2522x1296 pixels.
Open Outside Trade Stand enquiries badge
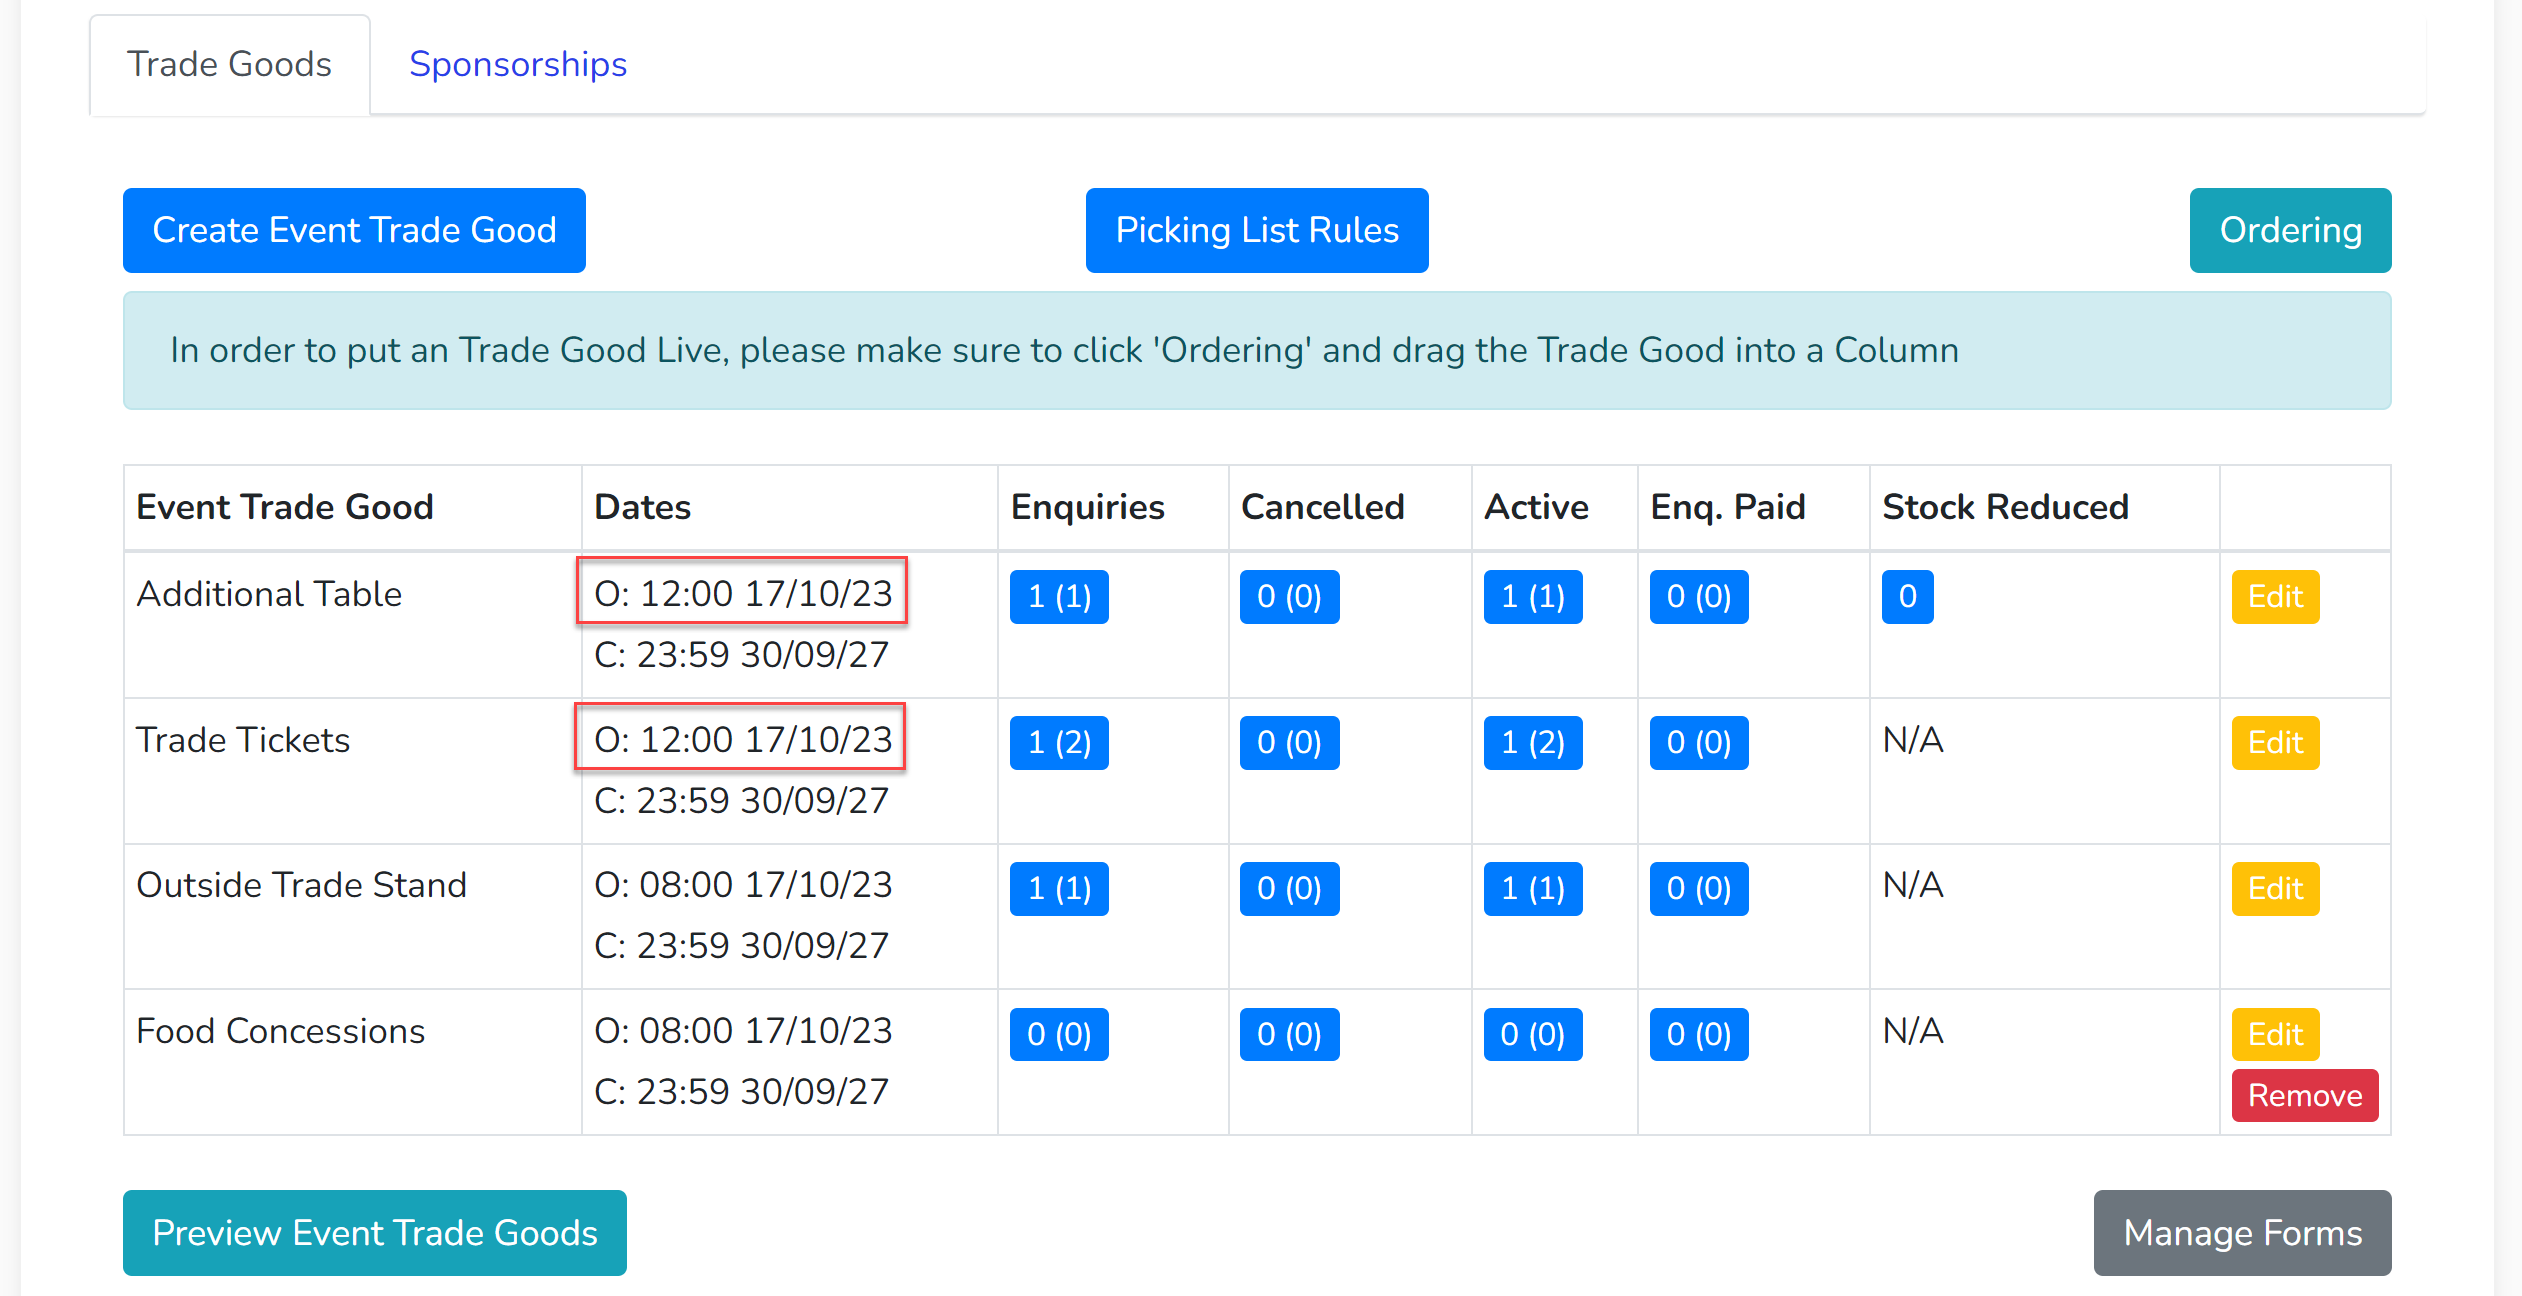(1059, 889)
